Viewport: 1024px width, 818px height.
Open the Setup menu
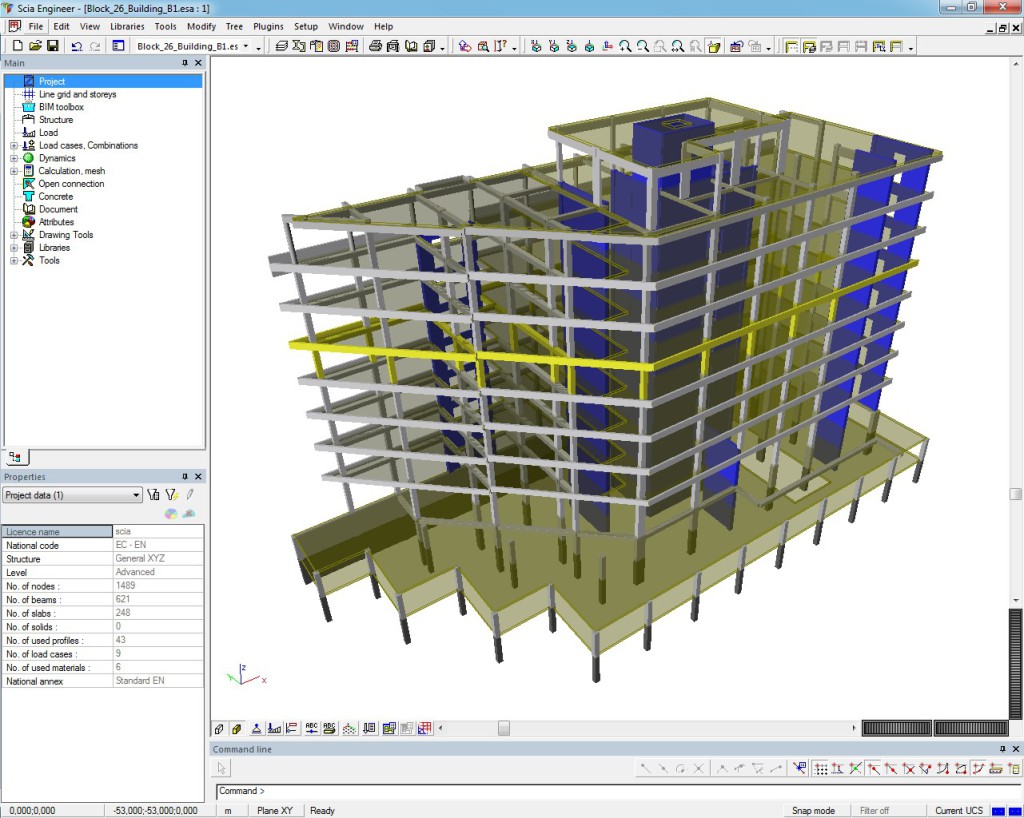pos(305,27)
